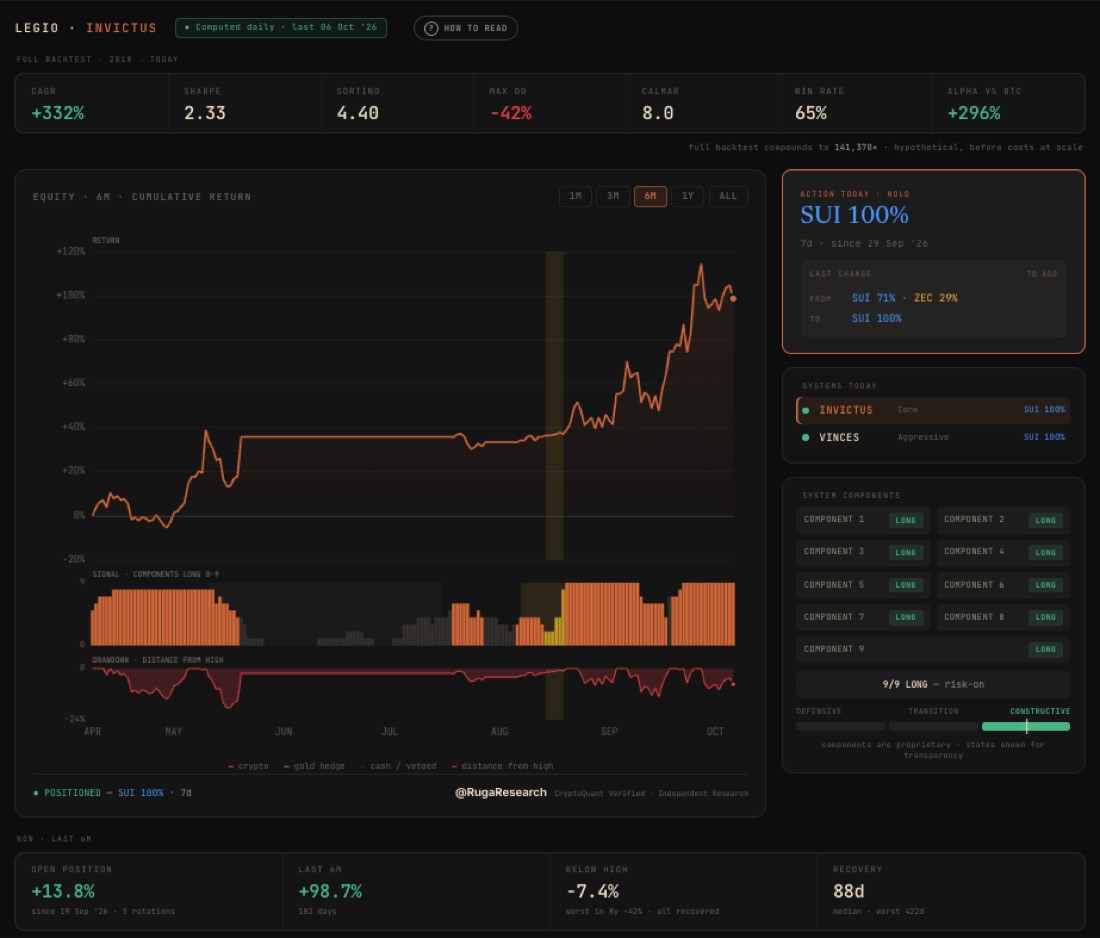Click the SUI 100% action headline
1100x938 pixels.
point(854,215)
